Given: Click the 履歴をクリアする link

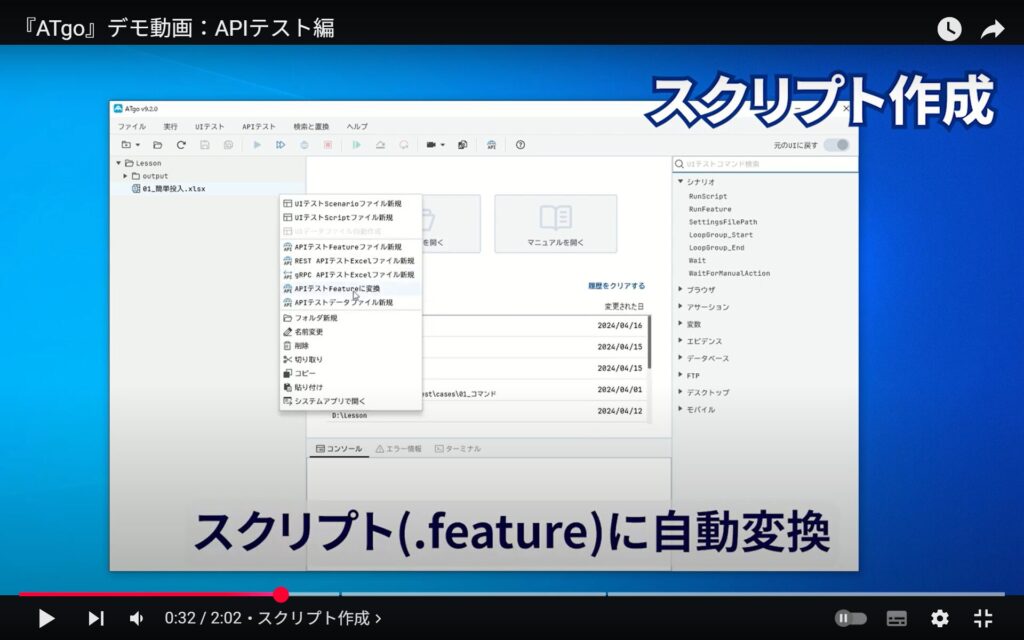Looking at the screenshot, I should tap(616, 286).
